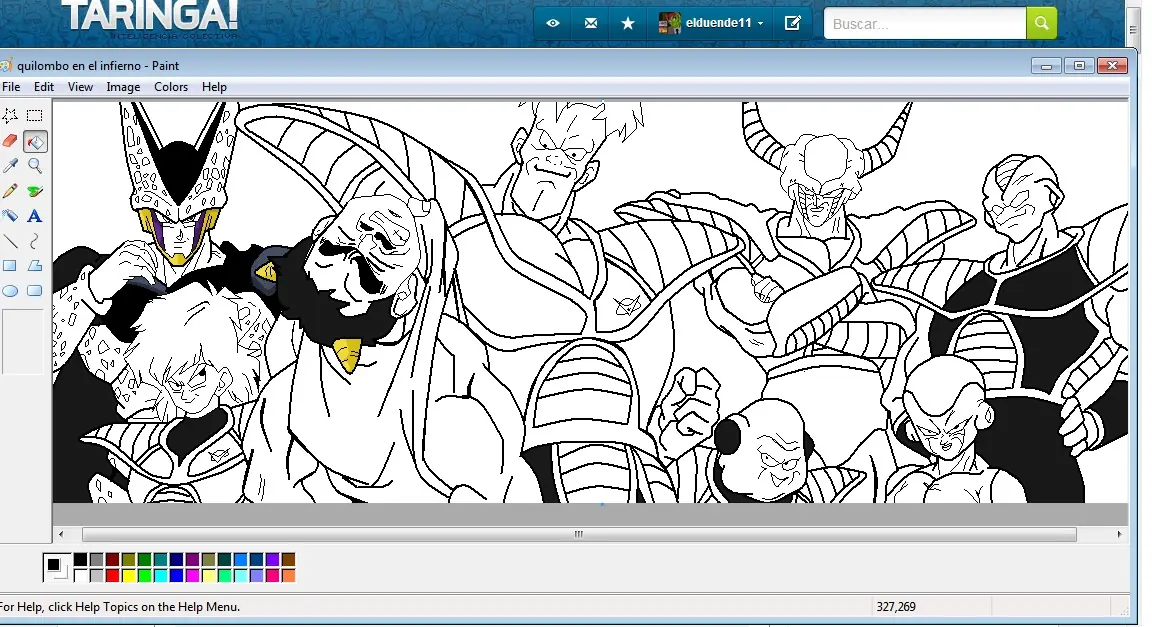Pick the black palette color
The height and width of the screenshot is (627, 1152).
pos(80,559)
